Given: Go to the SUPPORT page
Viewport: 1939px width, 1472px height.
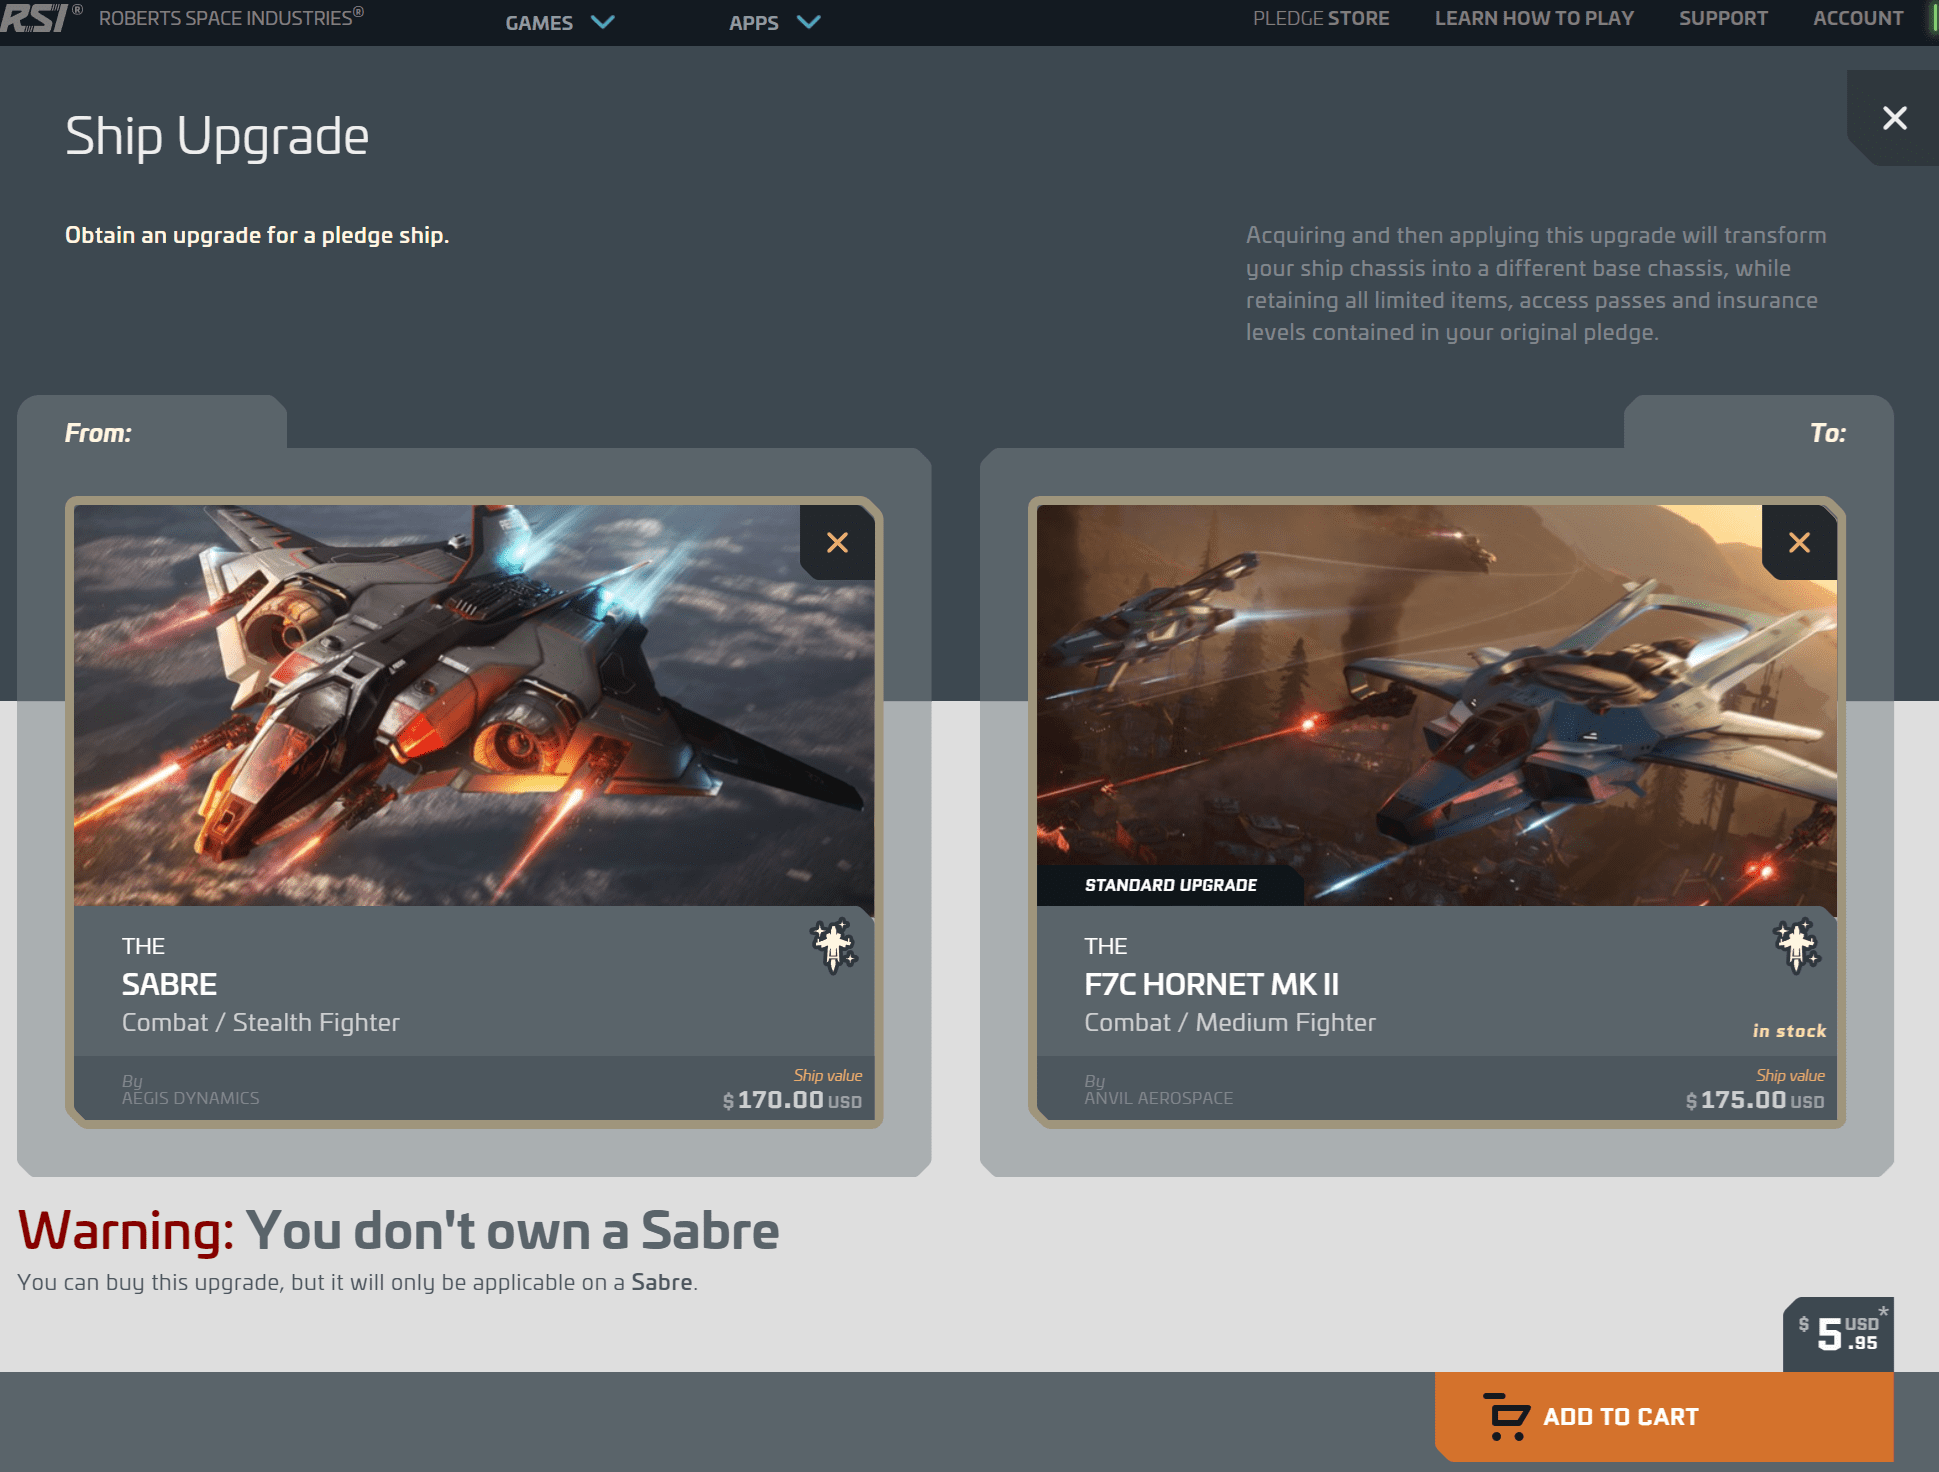Looking at the screenshot, I should pos(1723,18).
